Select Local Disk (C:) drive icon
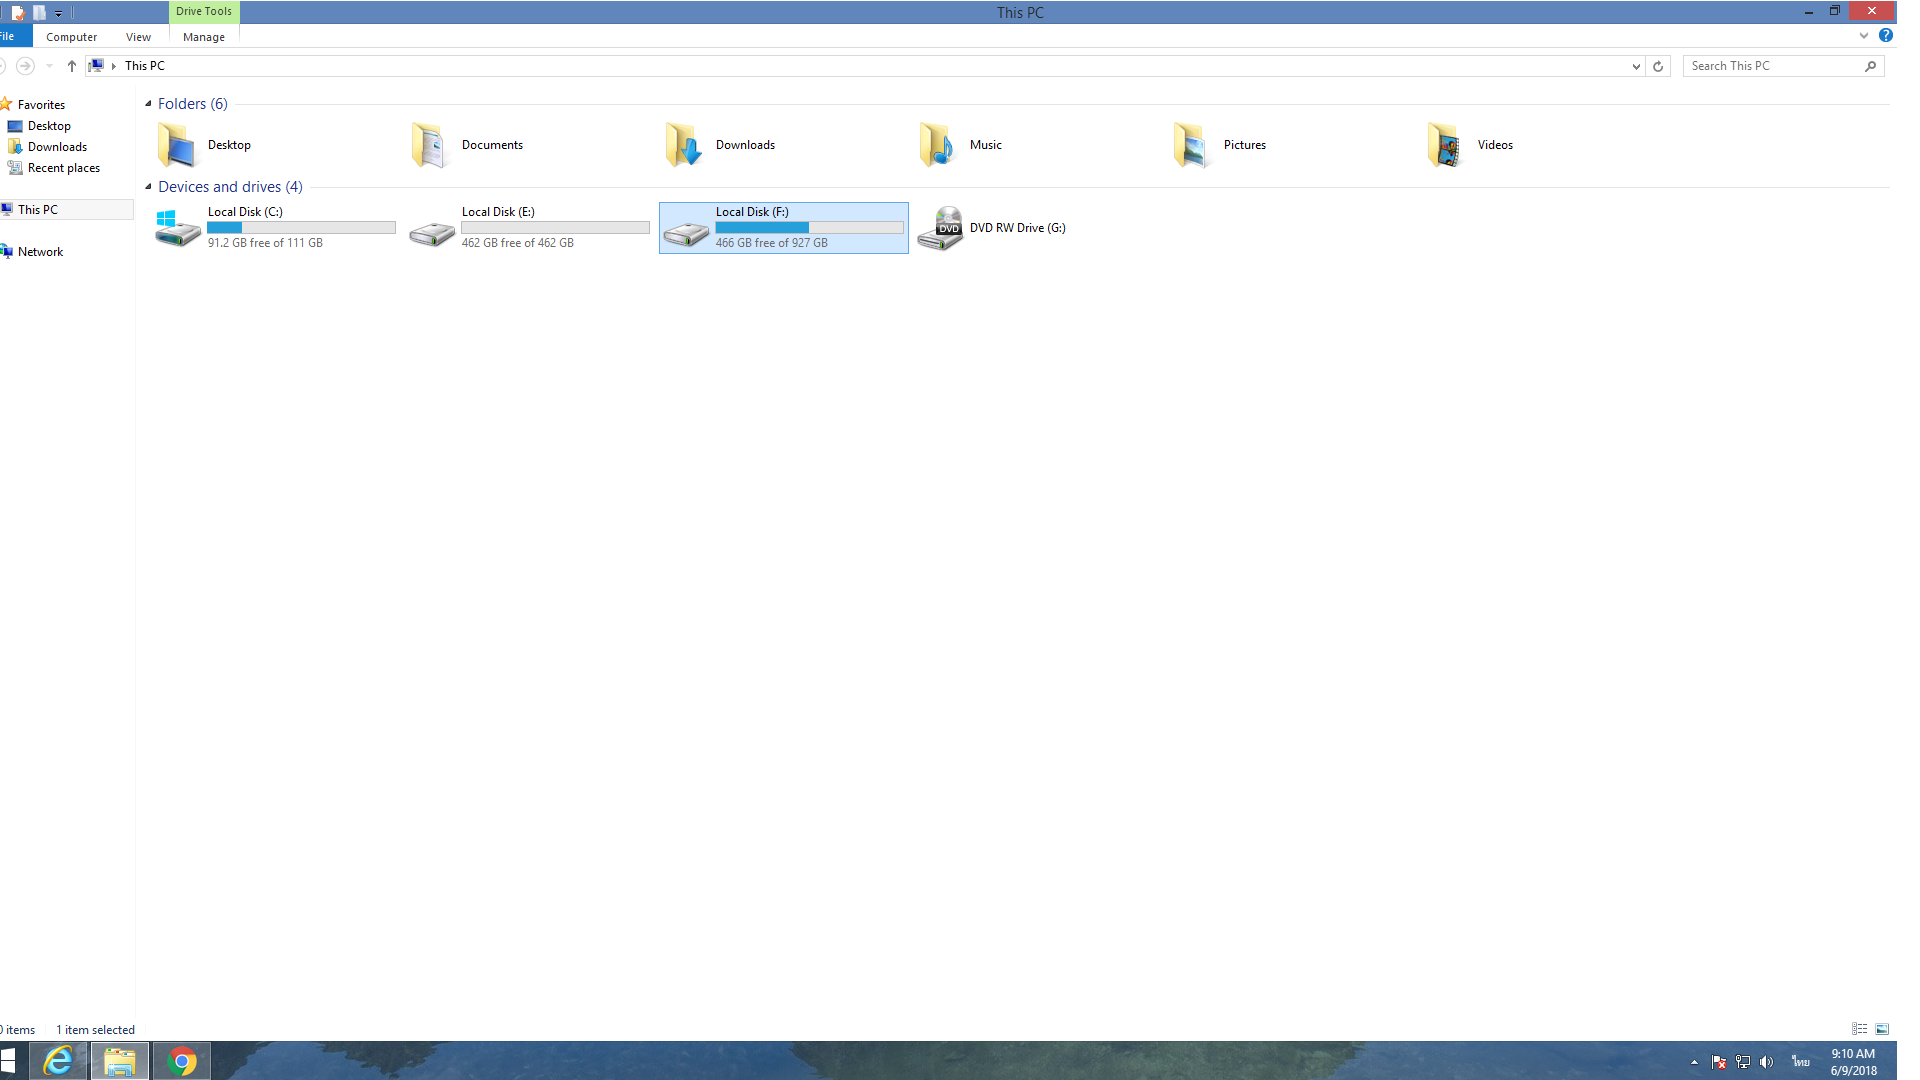The height and width of the screenshot is (1080, 1920). [178, 228]
